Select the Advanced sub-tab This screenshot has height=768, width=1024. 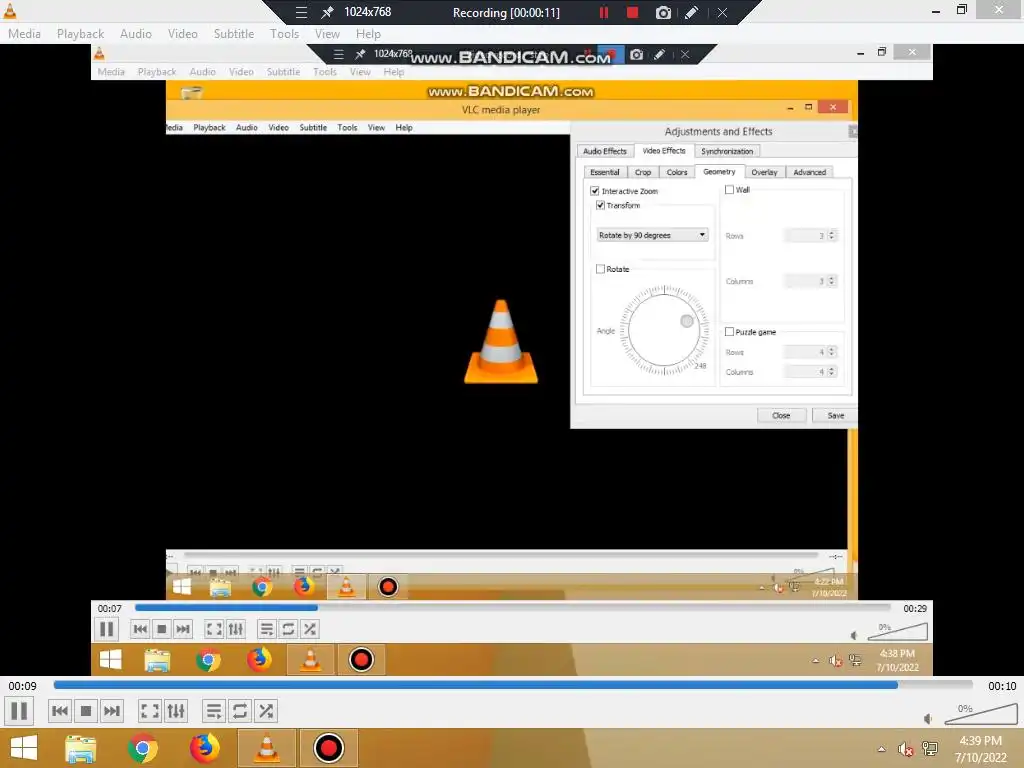point(810,172)
